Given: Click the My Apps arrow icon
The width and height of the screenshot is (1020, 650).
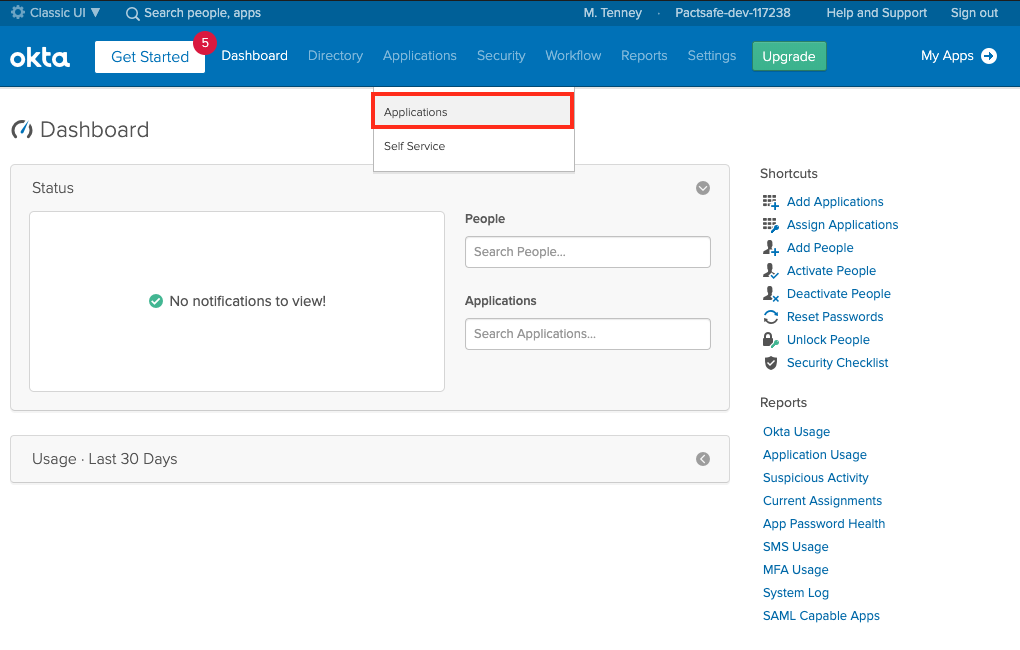Looking at the screenshot, I should pyautogui.click(x=989, y=56).
